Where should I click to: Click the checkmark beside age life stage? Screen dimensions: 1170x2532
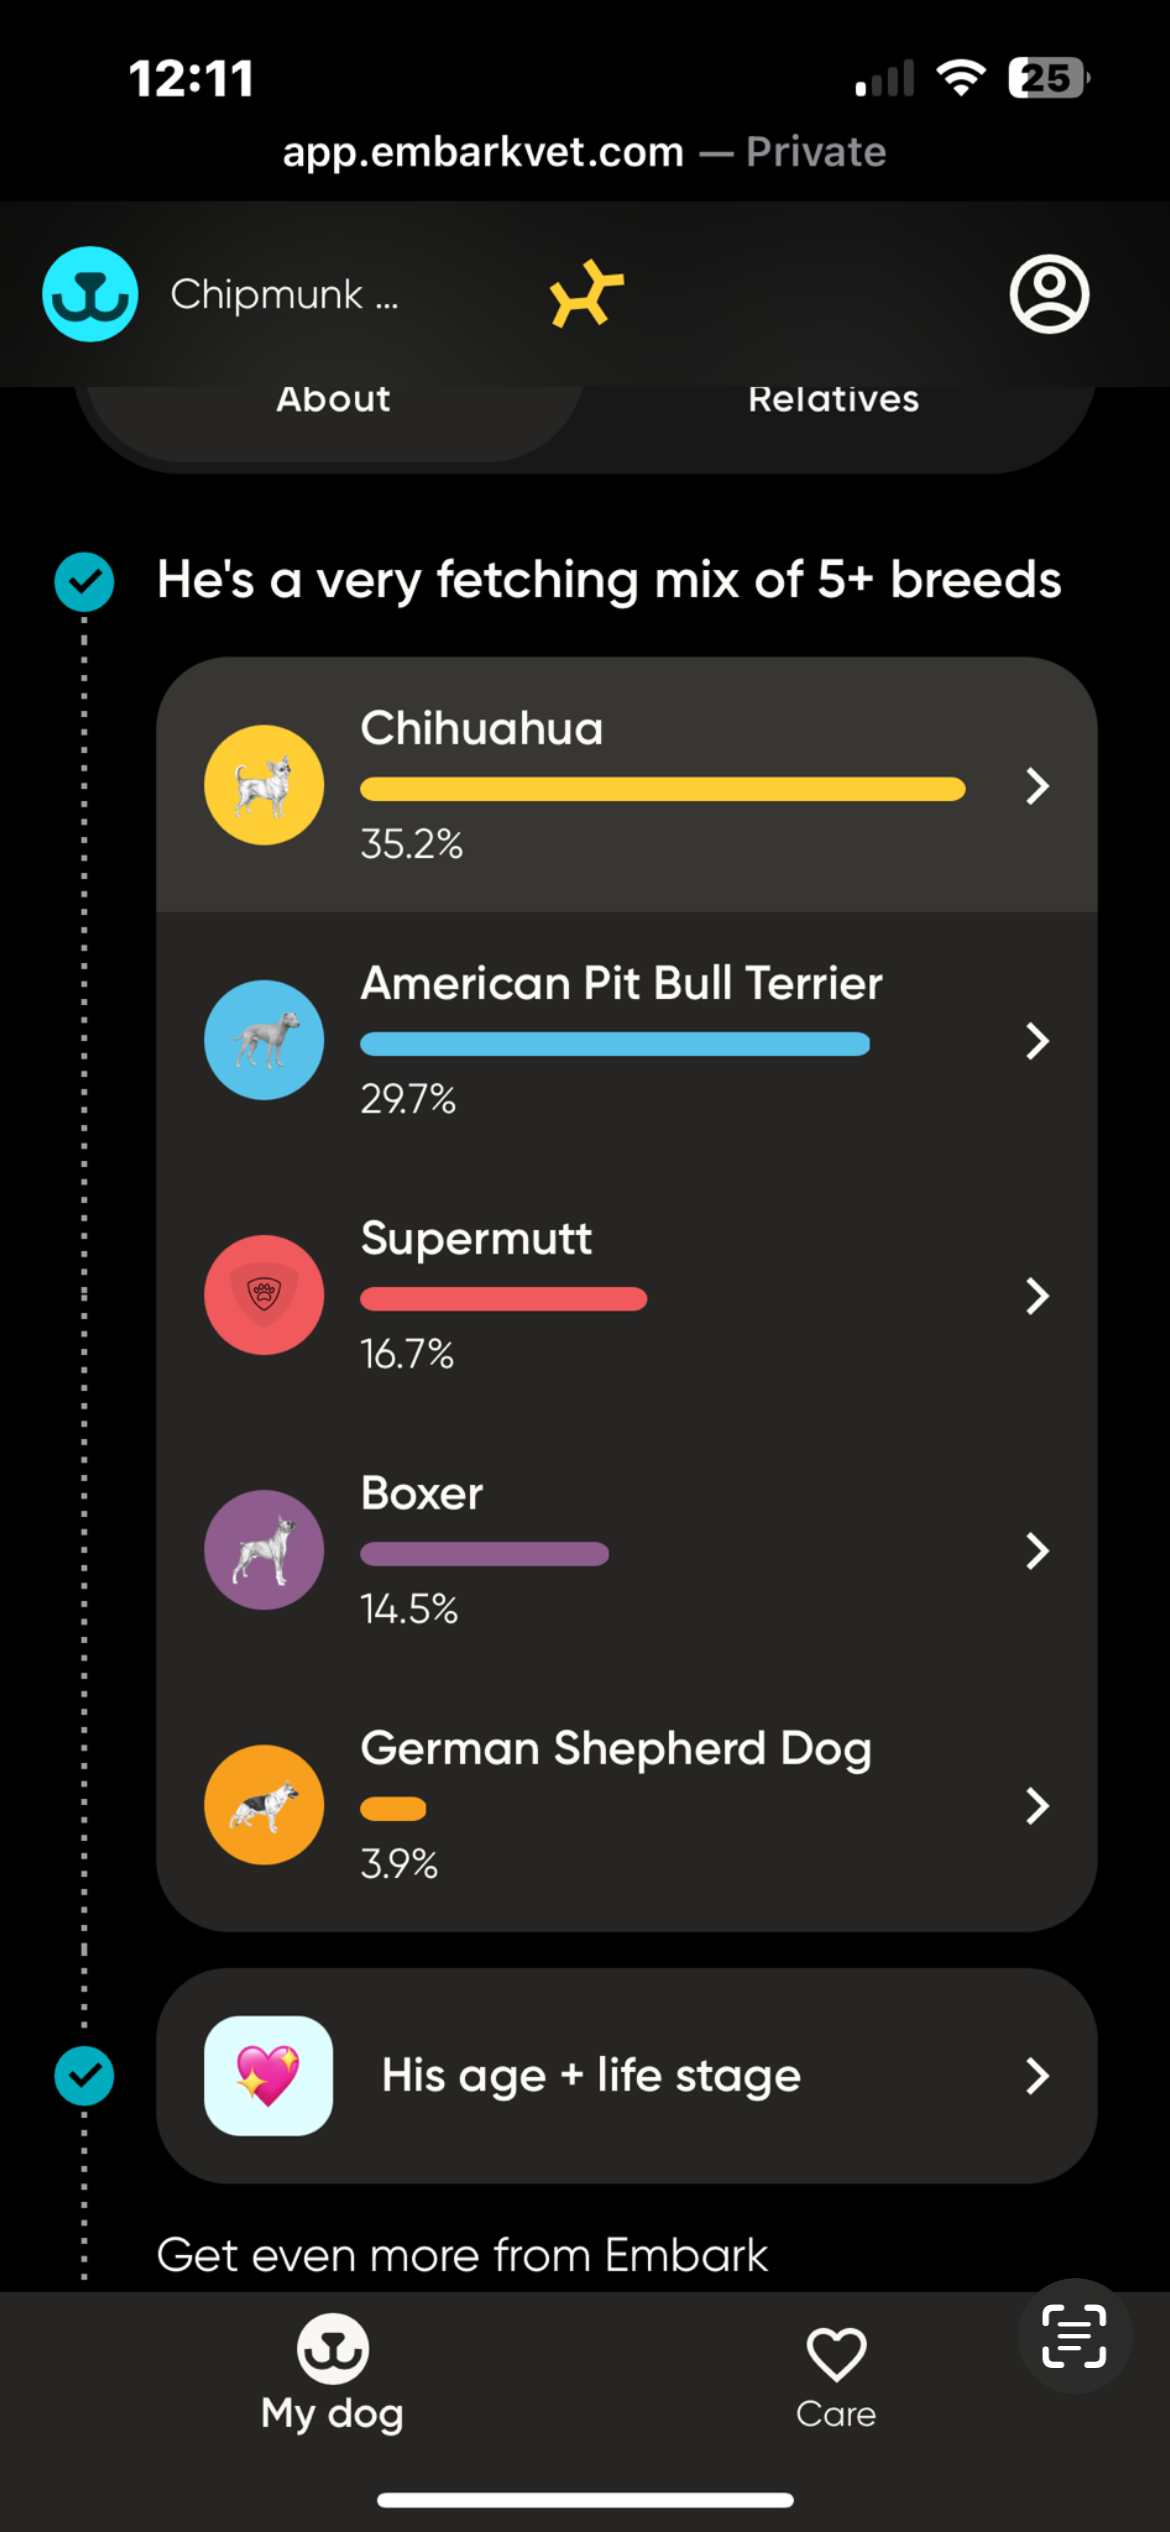click(x=84, y=2076)
